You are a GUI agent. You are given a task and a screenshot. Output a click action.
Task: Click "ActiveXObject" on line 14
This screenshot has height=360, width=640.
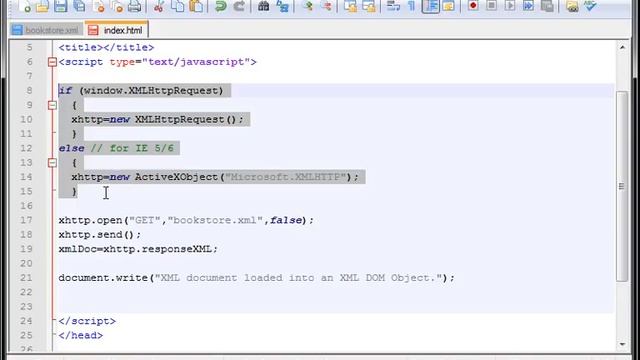coord(176,177)
